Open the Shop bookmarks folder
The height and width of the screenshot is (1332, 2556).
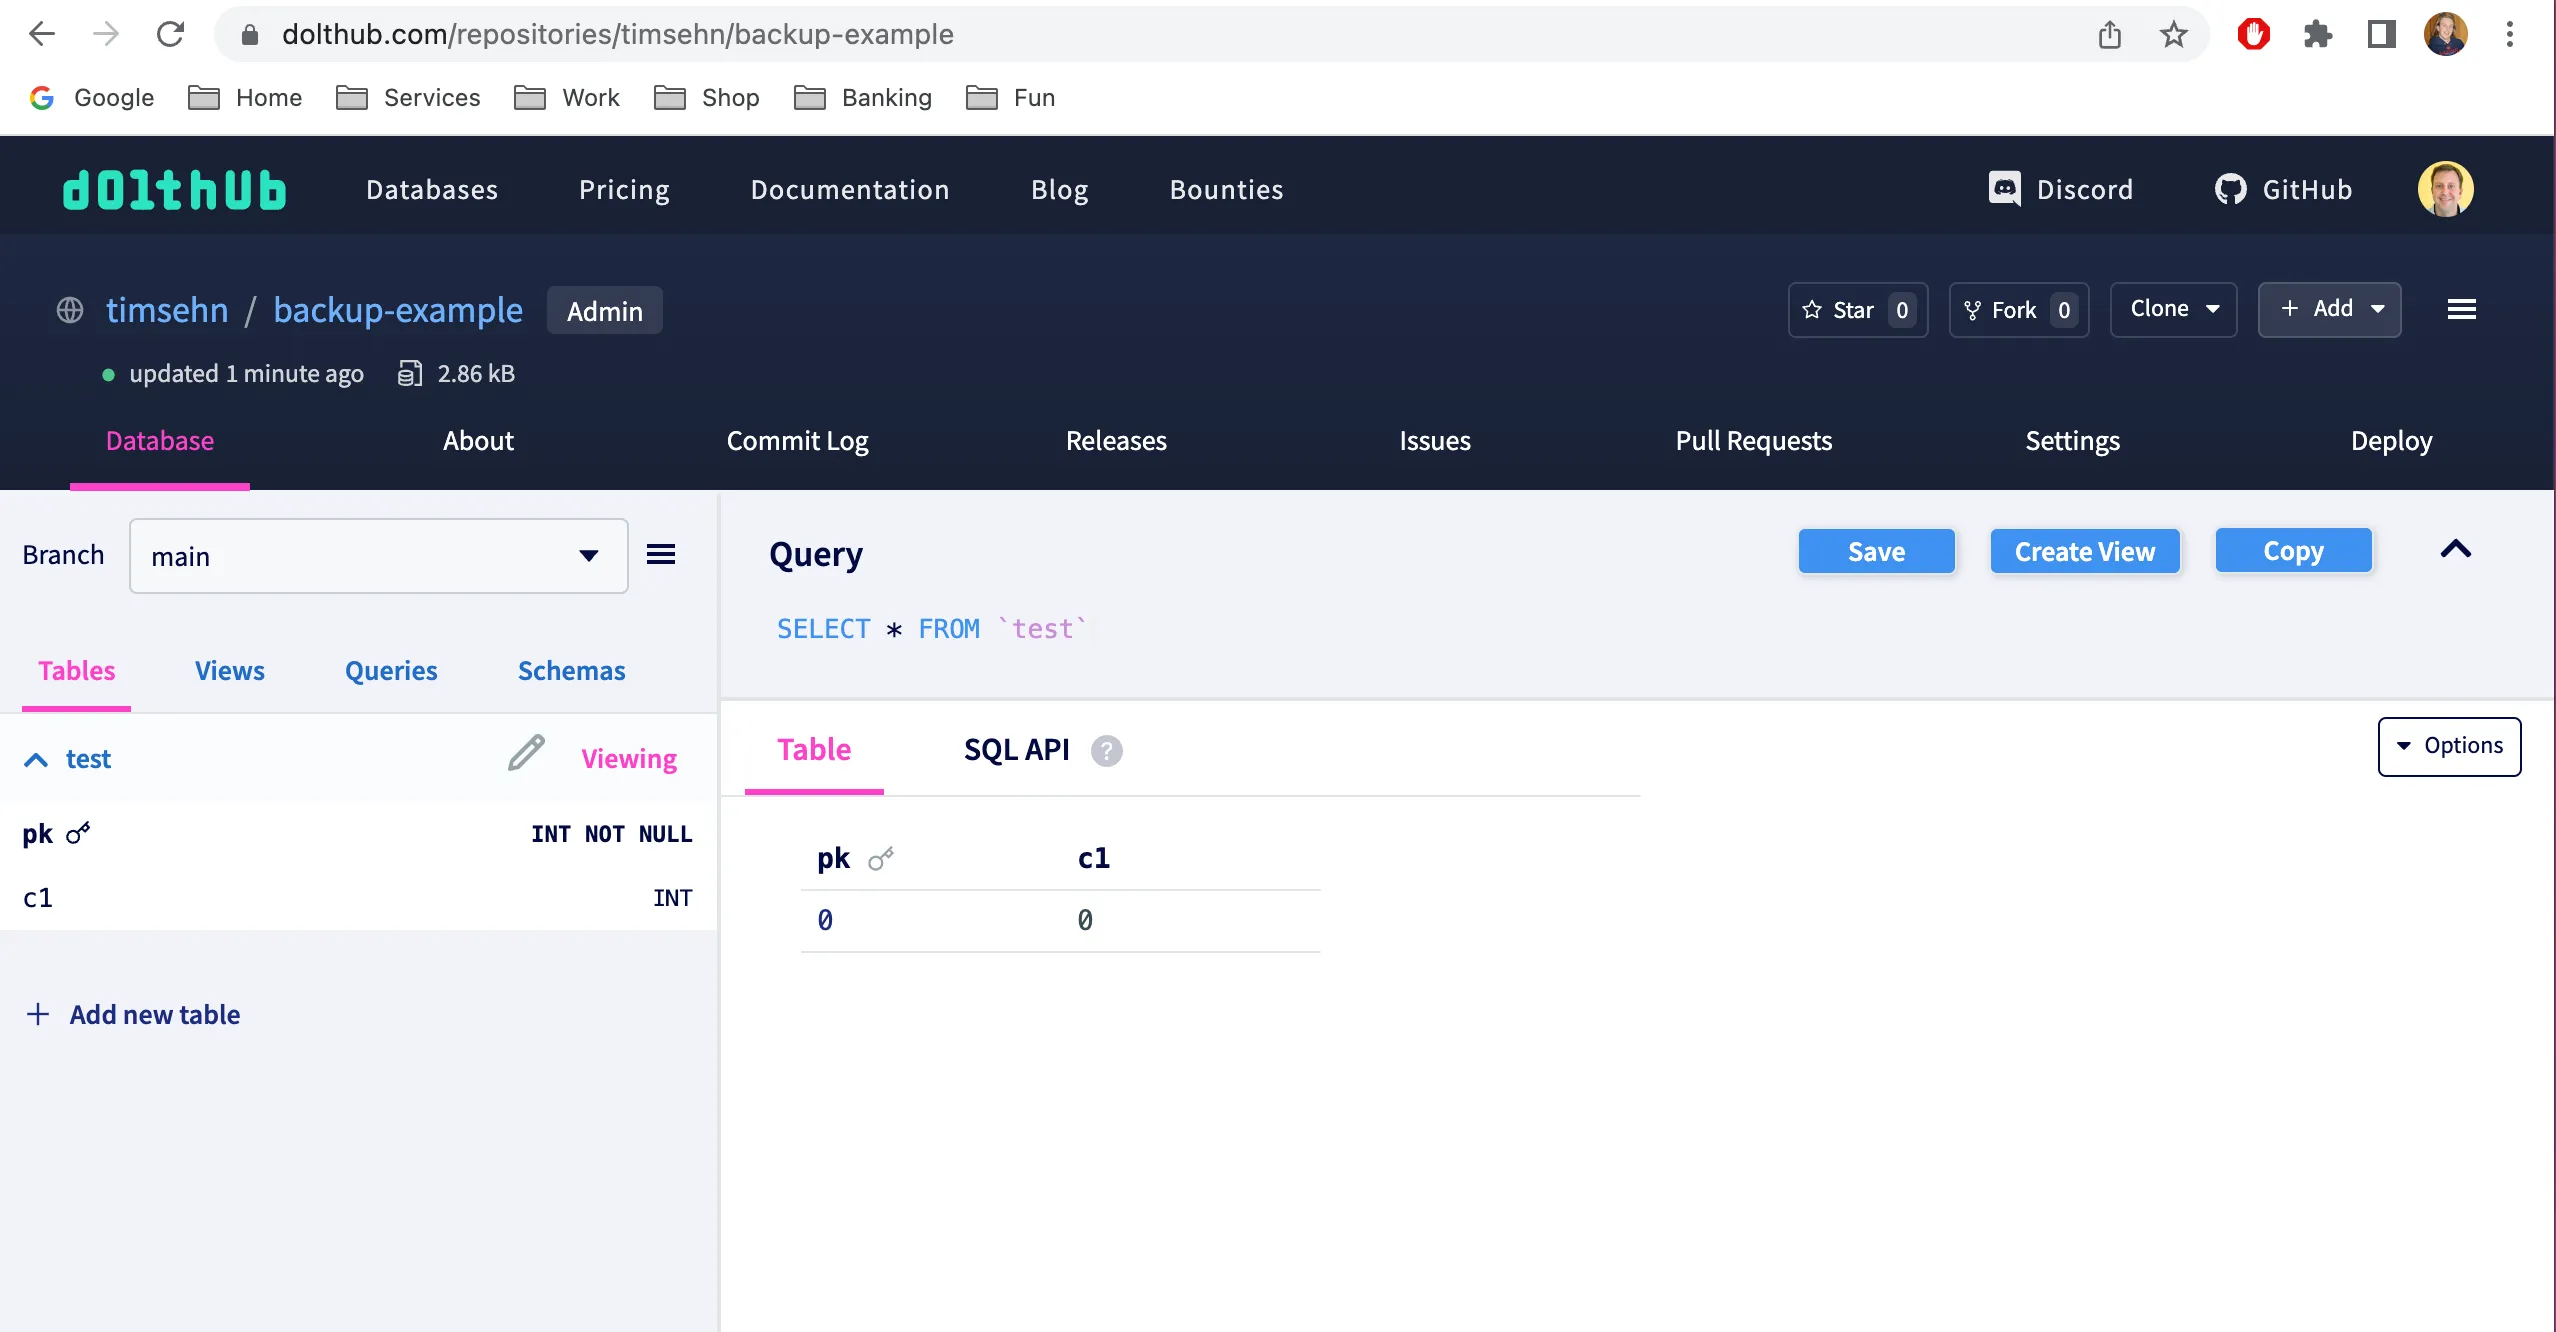707,97
